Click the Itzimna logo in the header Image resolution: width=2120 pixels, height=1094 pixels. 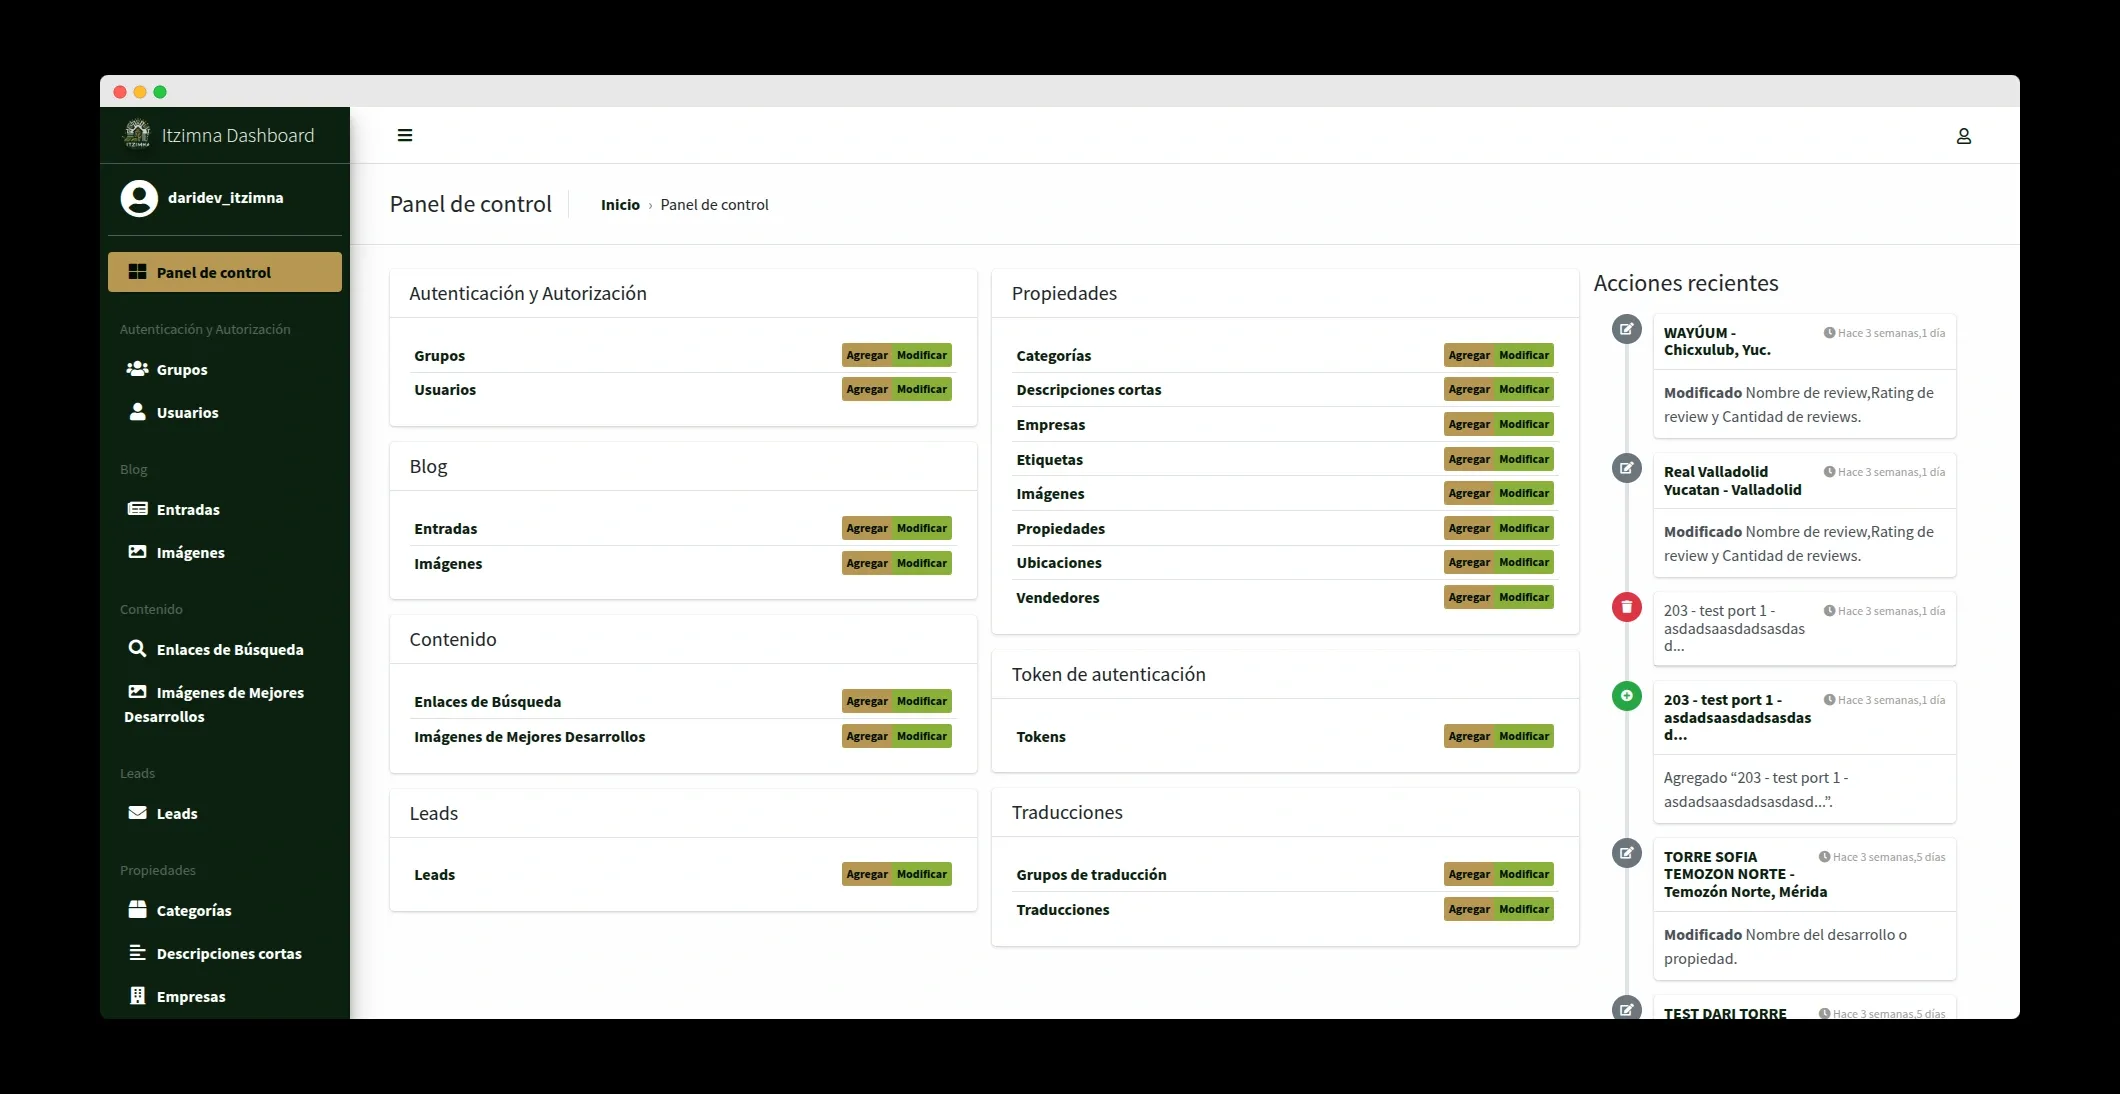coord(135,134)
